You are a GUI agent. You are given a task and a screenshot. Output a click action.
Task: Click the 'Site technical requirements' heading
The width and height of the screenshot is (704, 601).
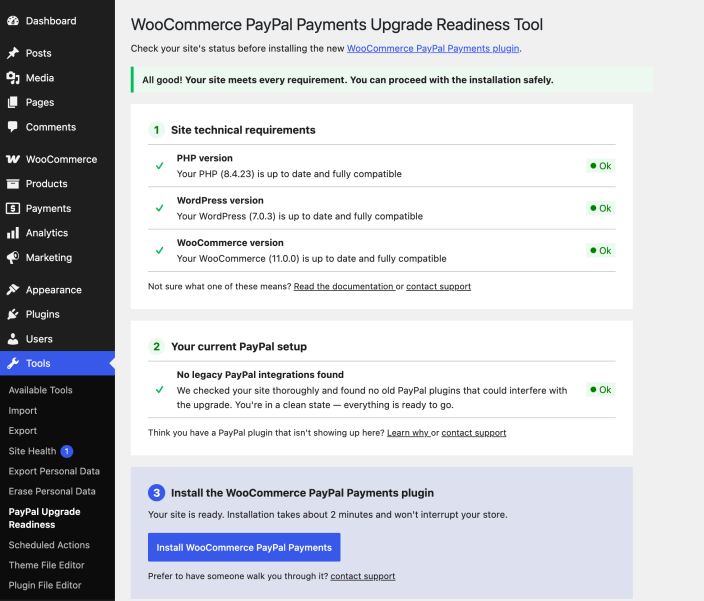243,130
